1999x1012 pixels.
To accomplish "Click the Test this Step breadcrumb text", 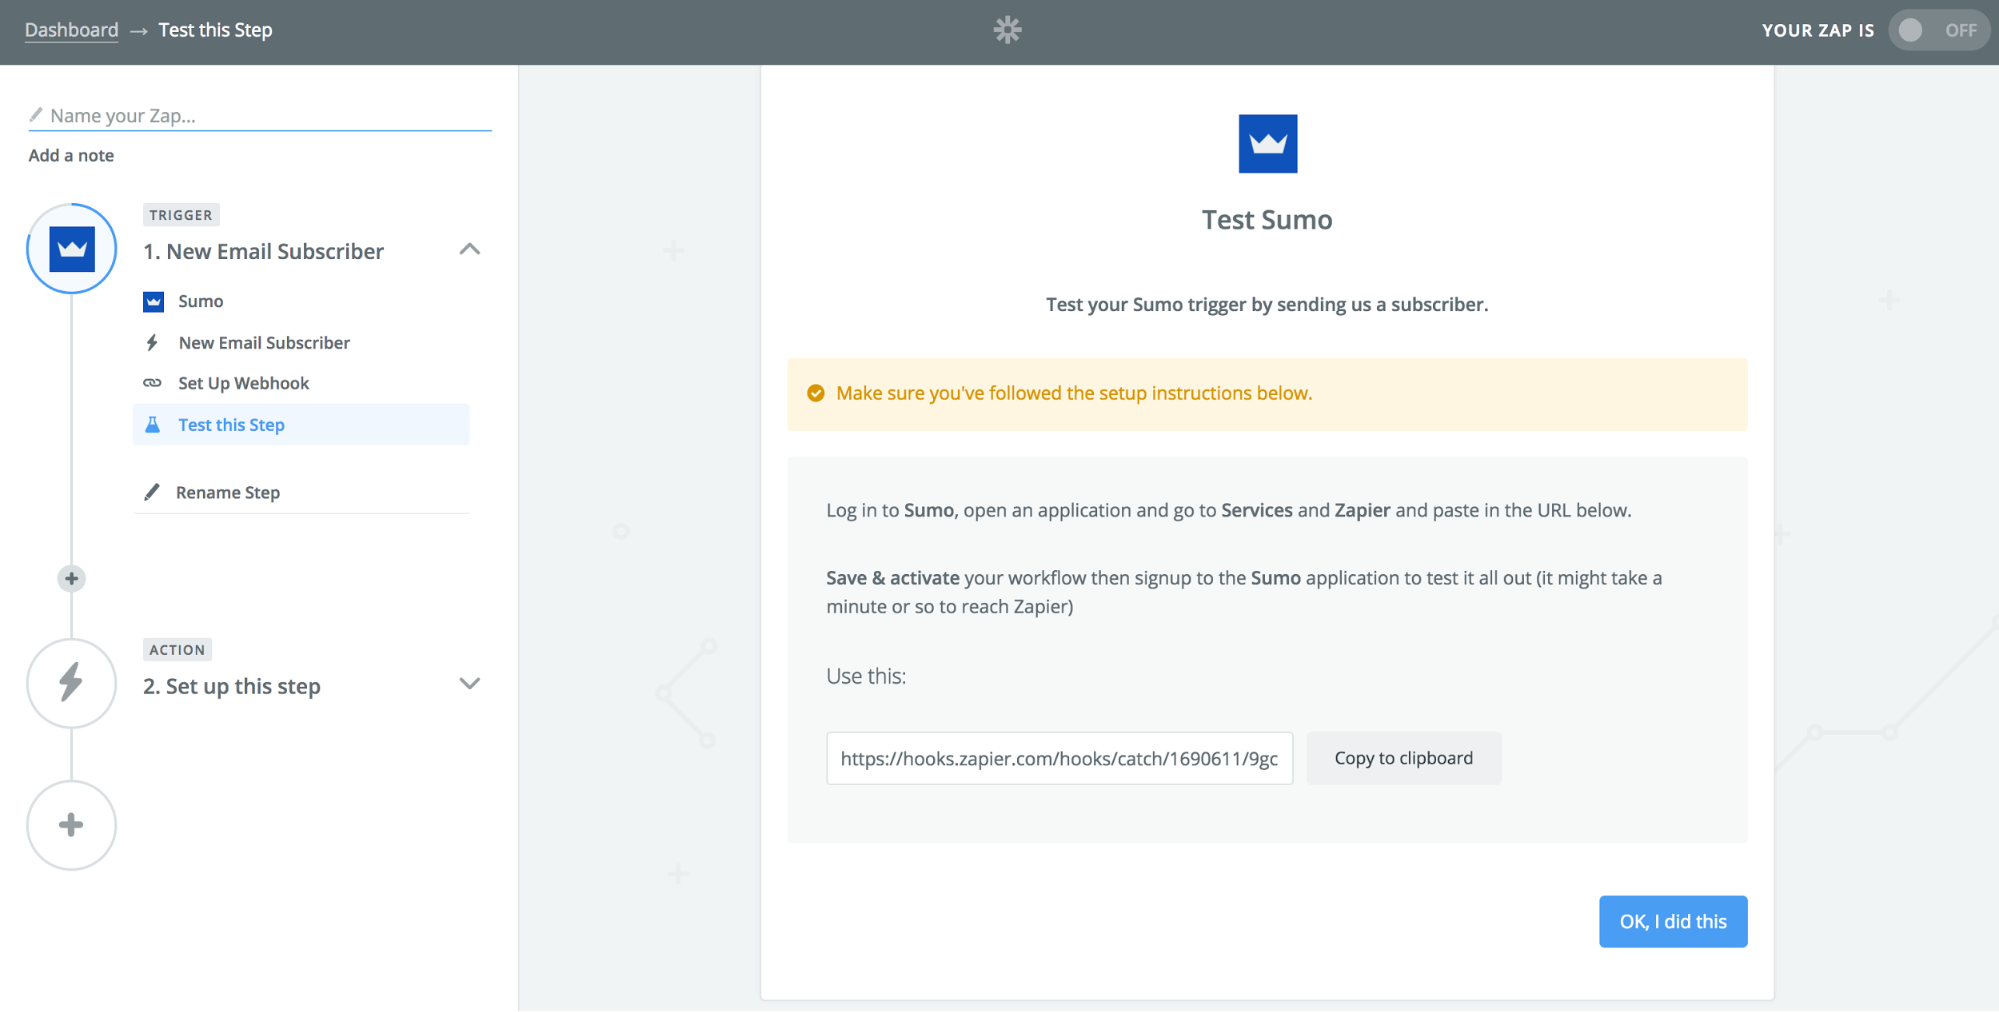I will (x=215, y=30).
